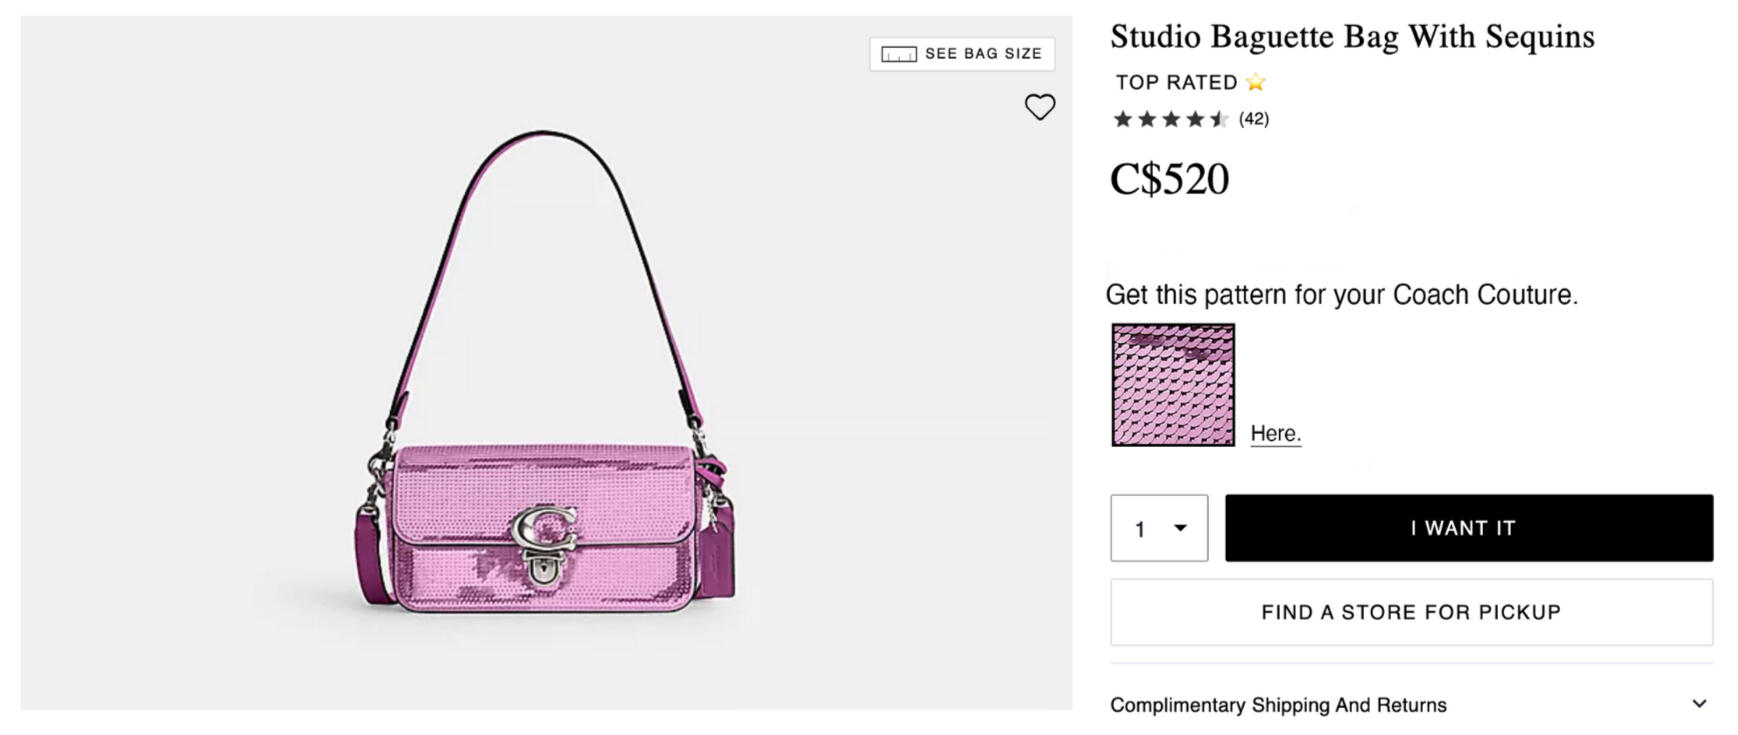
Task: Follow the "Here." link
Action: [1275, 434]
